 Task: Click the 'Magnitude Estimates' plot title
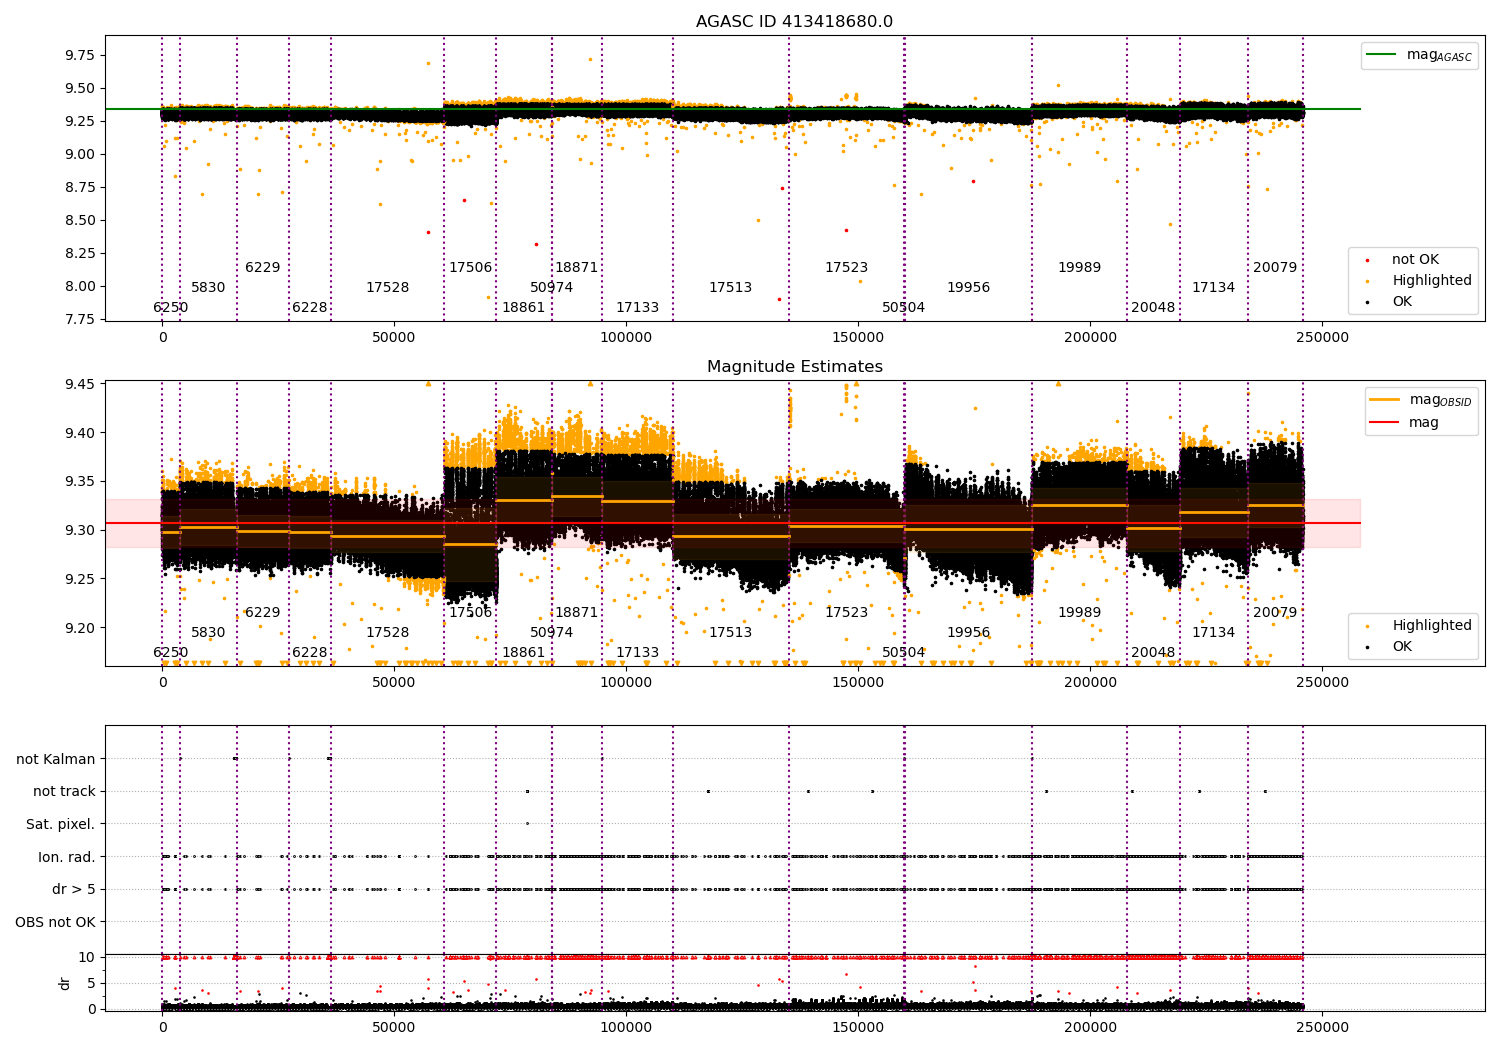coord(794,367)
